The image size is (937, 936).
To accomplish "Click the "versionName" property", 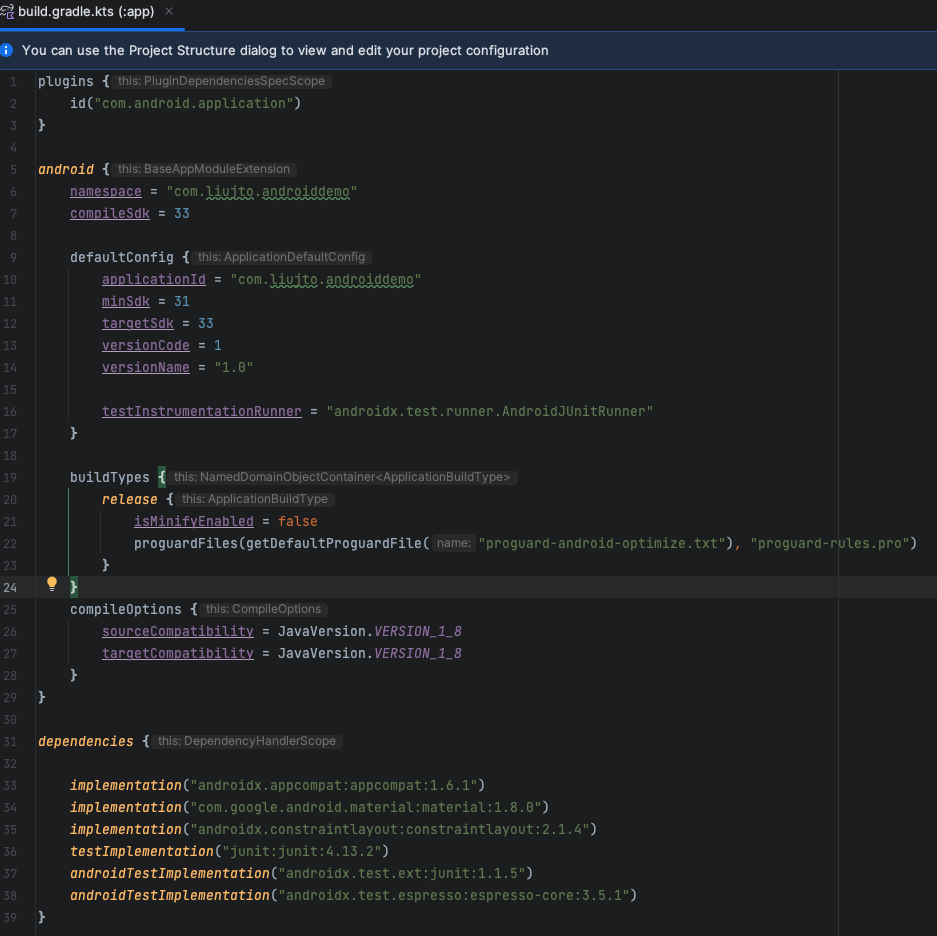I will tap(146, 368).
